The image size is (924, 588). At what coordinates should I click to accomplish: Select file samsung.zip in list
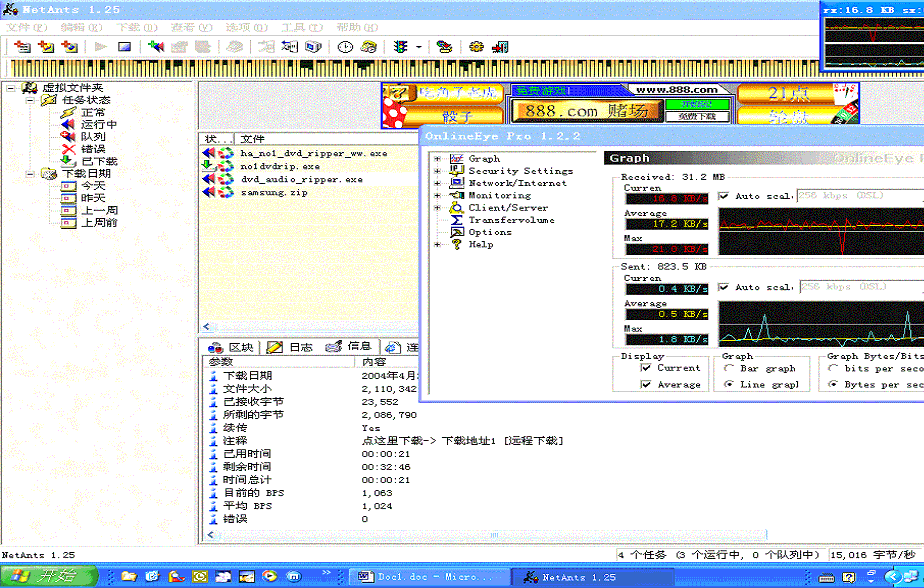274,192
